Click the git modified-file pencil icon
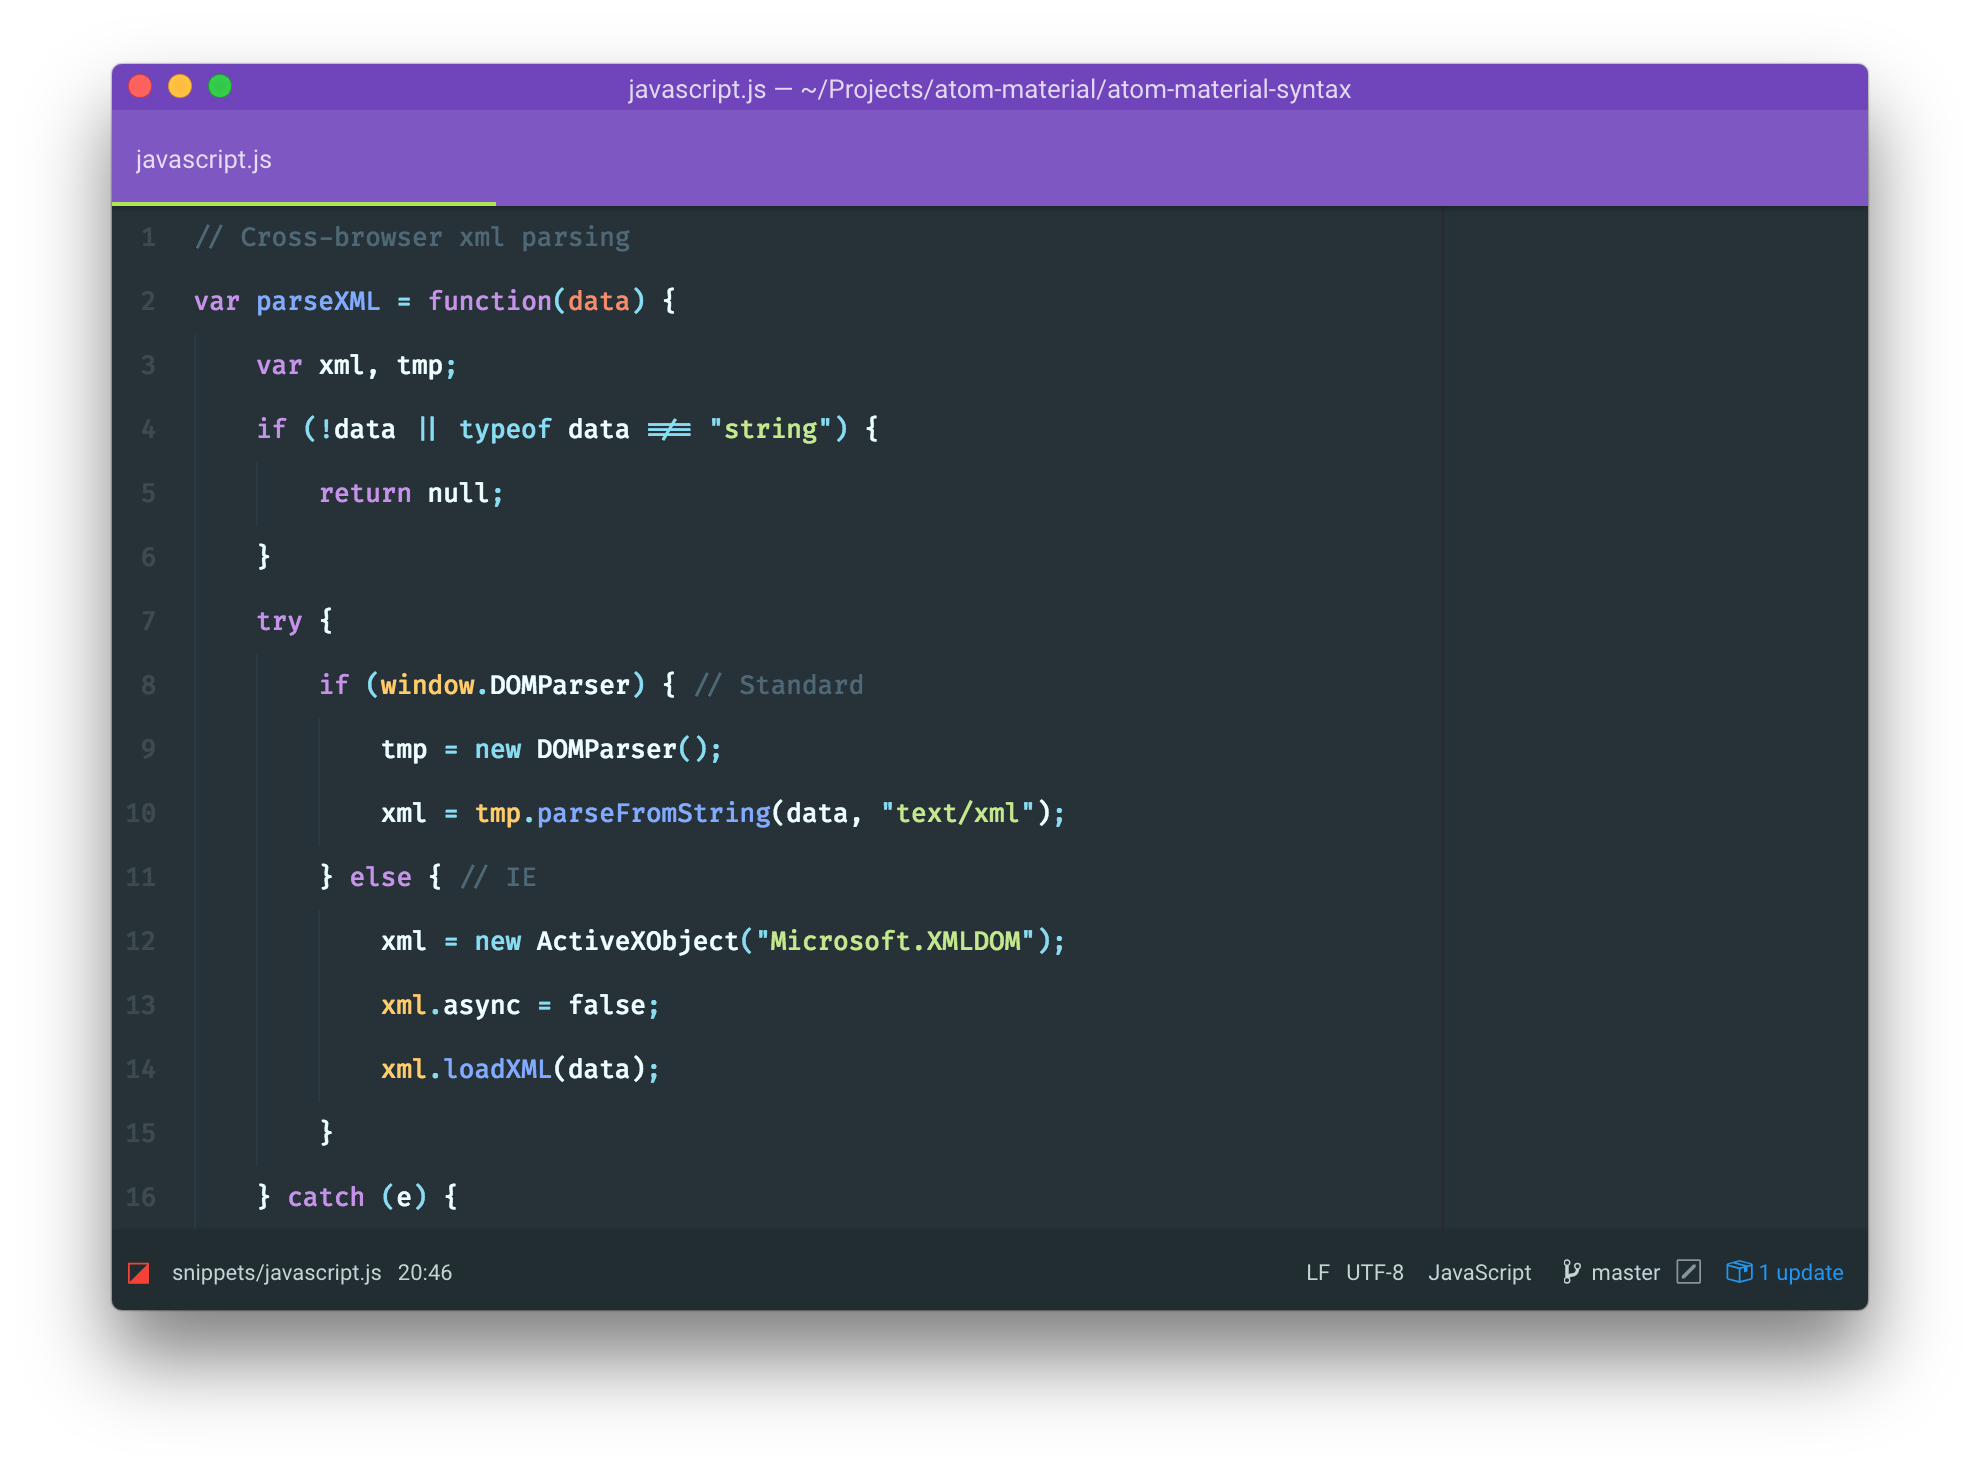 [1688, 1272]
